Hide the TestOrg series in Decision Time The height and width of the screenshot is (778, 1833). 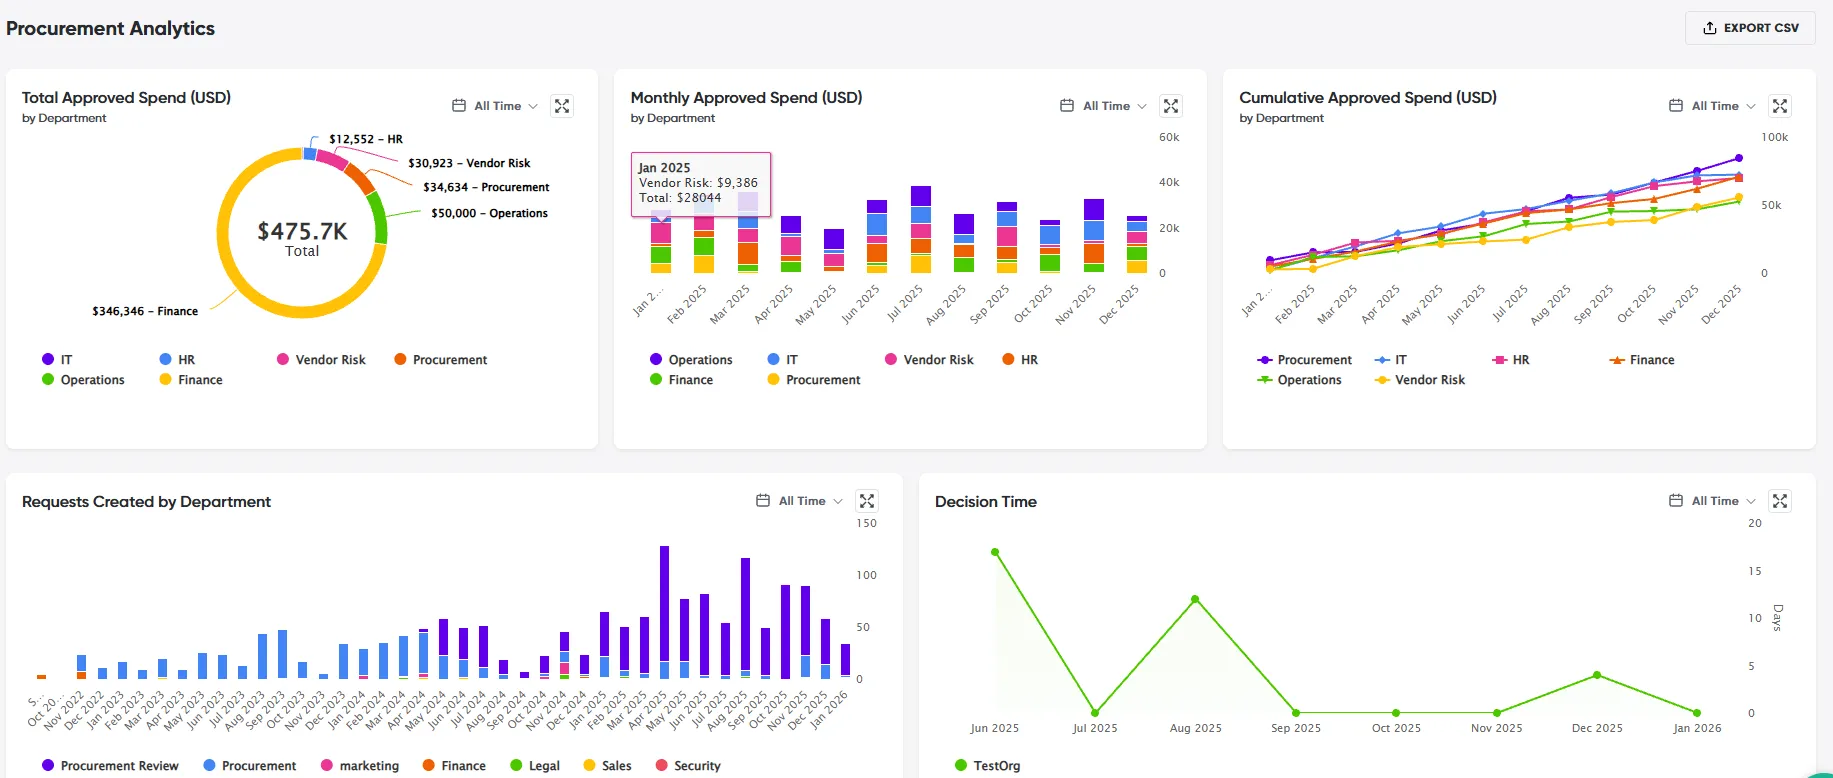tap(988, 766)
